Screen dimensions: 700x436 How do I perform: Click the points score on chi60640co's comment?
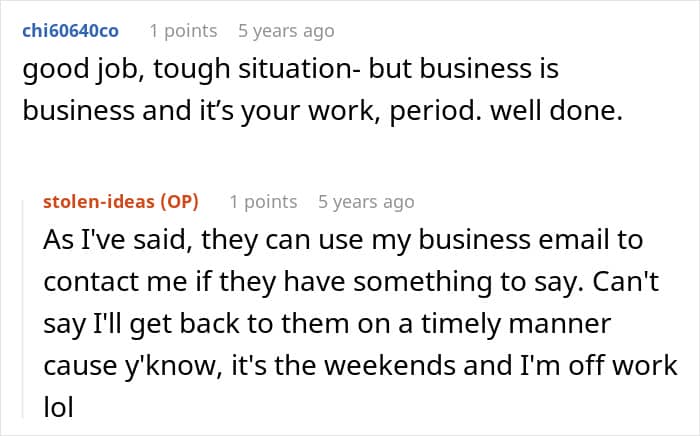click(183, 31)
